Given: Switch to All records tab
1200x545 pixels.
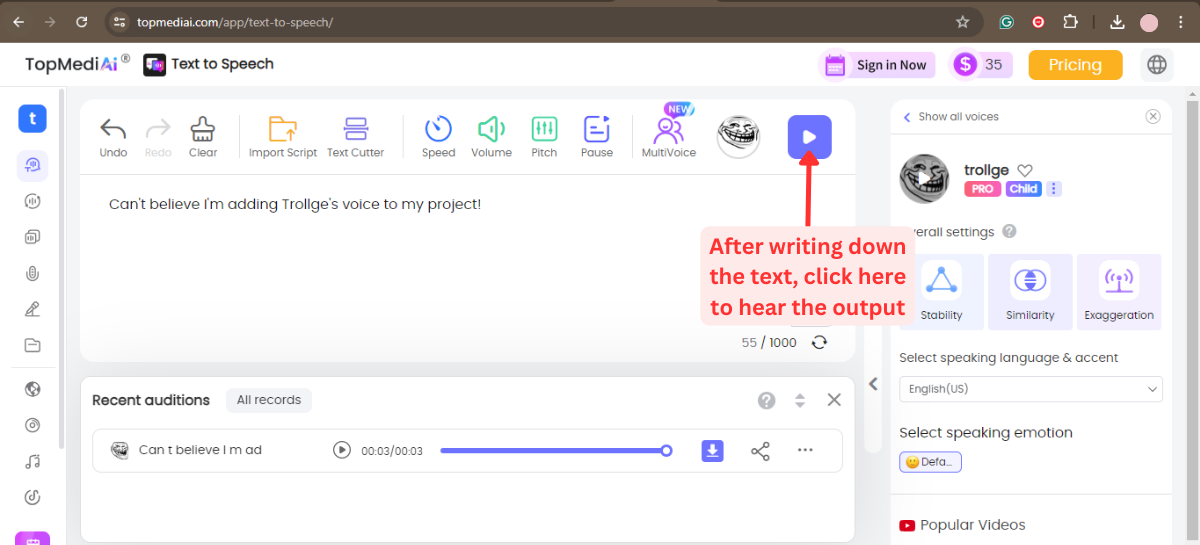Looking at the screenshot, I should pos(269,400).
